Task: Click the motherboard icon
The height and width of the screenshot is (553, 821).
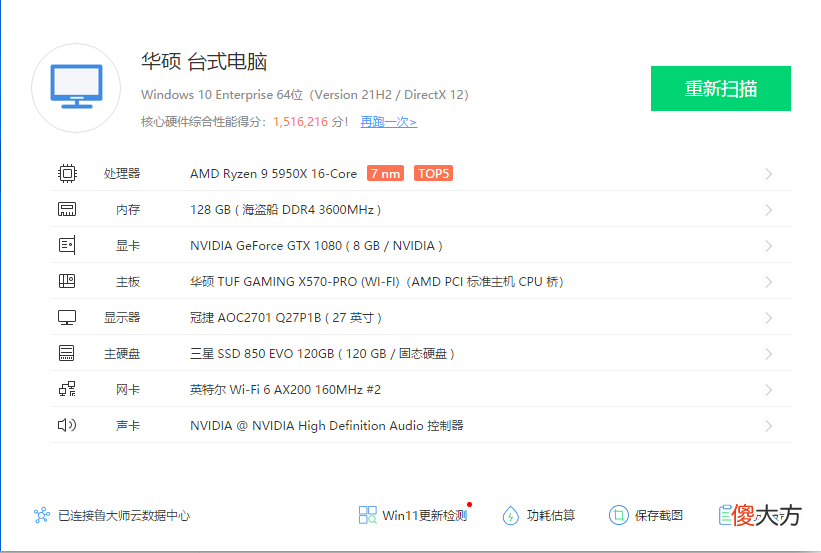Action: tap(67, 281)
